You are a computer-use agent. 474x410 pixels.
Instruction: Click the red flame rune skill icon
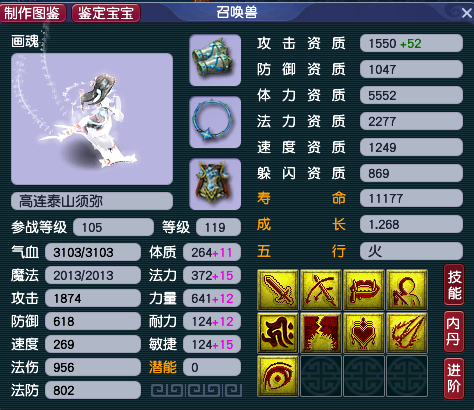point(278,333)
